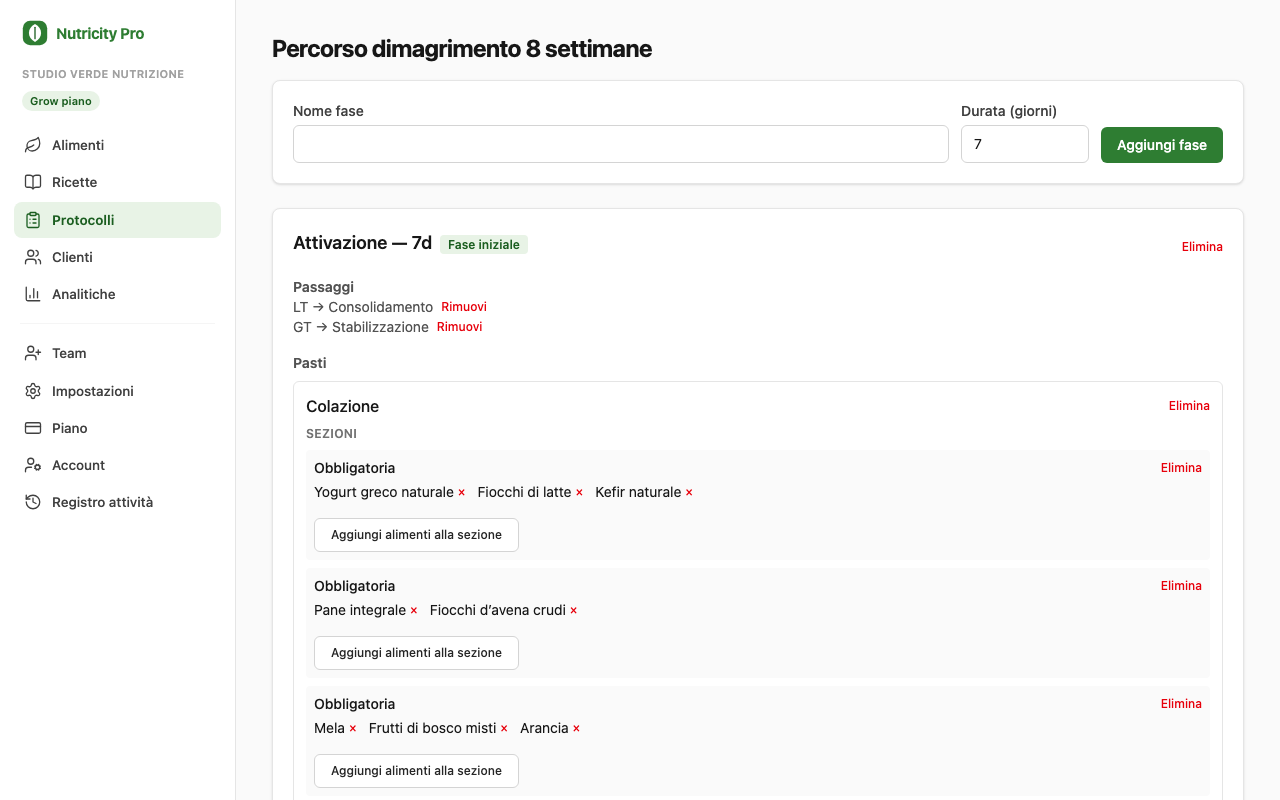Click the Registro attività history icon
Viewport: 1280px width, 800px height.
pos(33,502)
